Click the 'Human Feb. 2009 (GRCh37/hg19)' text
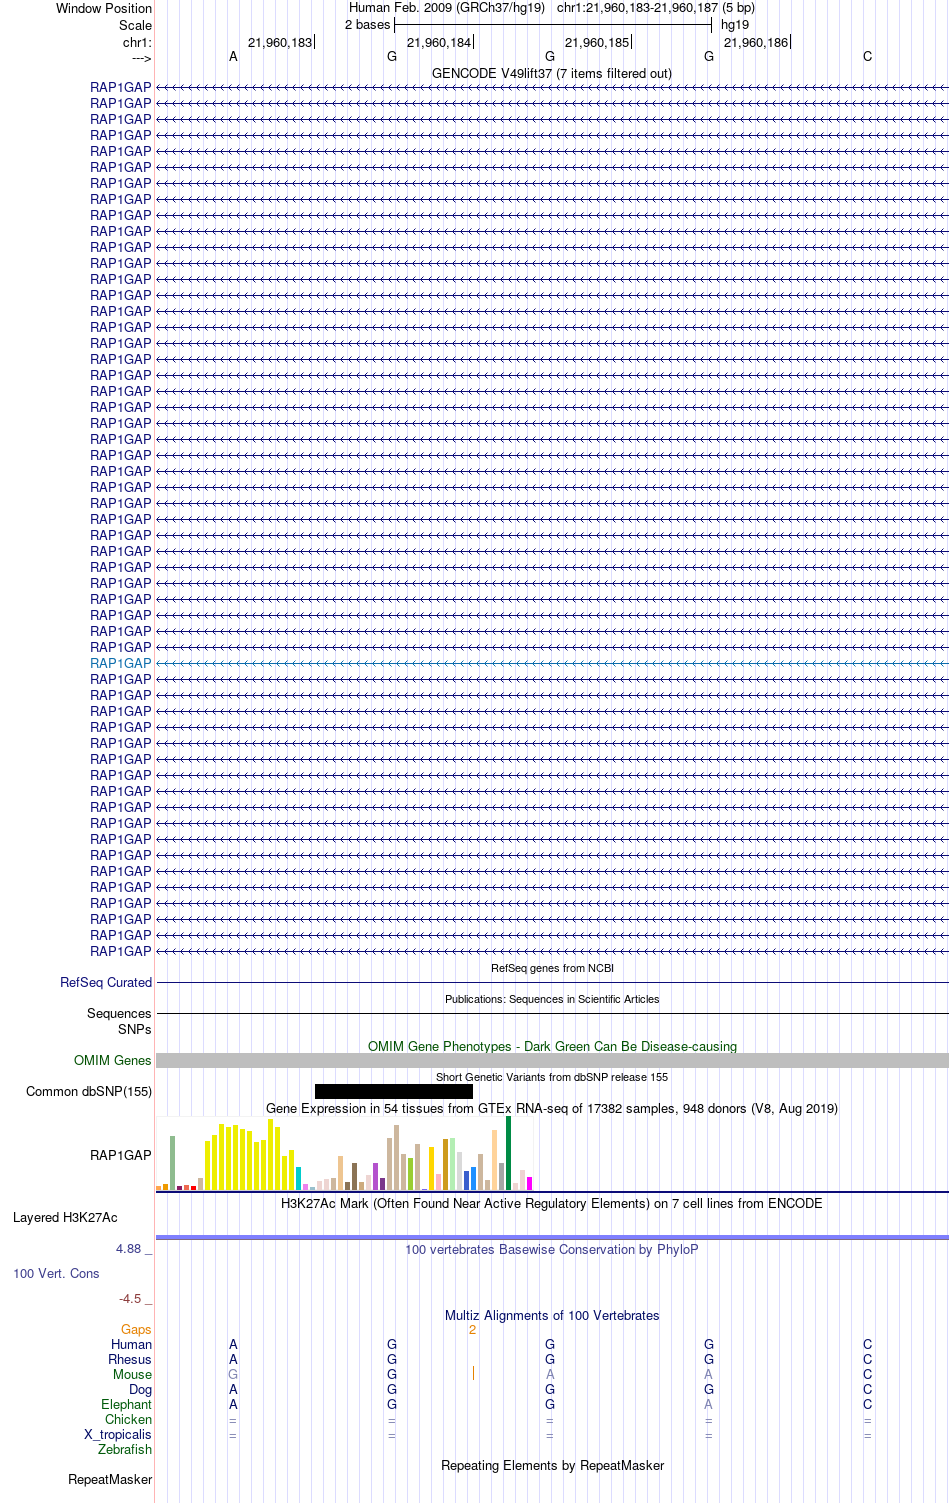The height and width of the screenshot is (1503, 950). point(447,7)
